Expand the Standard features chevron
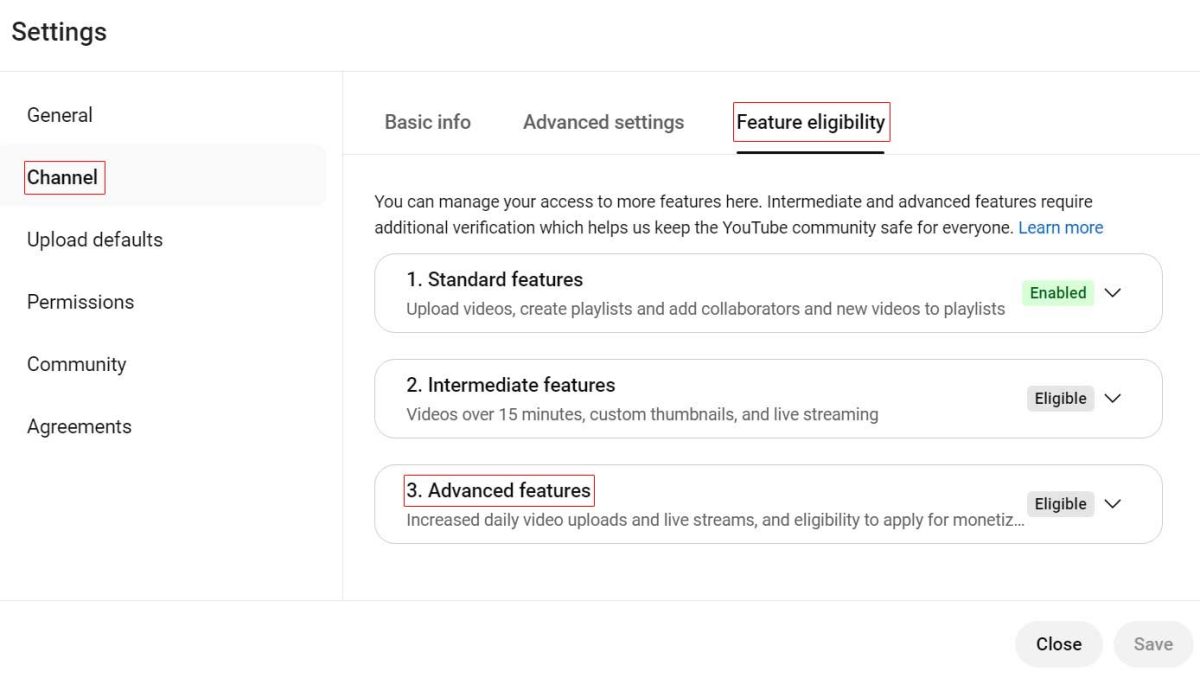Image resolution: width=1200 pixels, height=678 pixels. (x=1112, y=293)
